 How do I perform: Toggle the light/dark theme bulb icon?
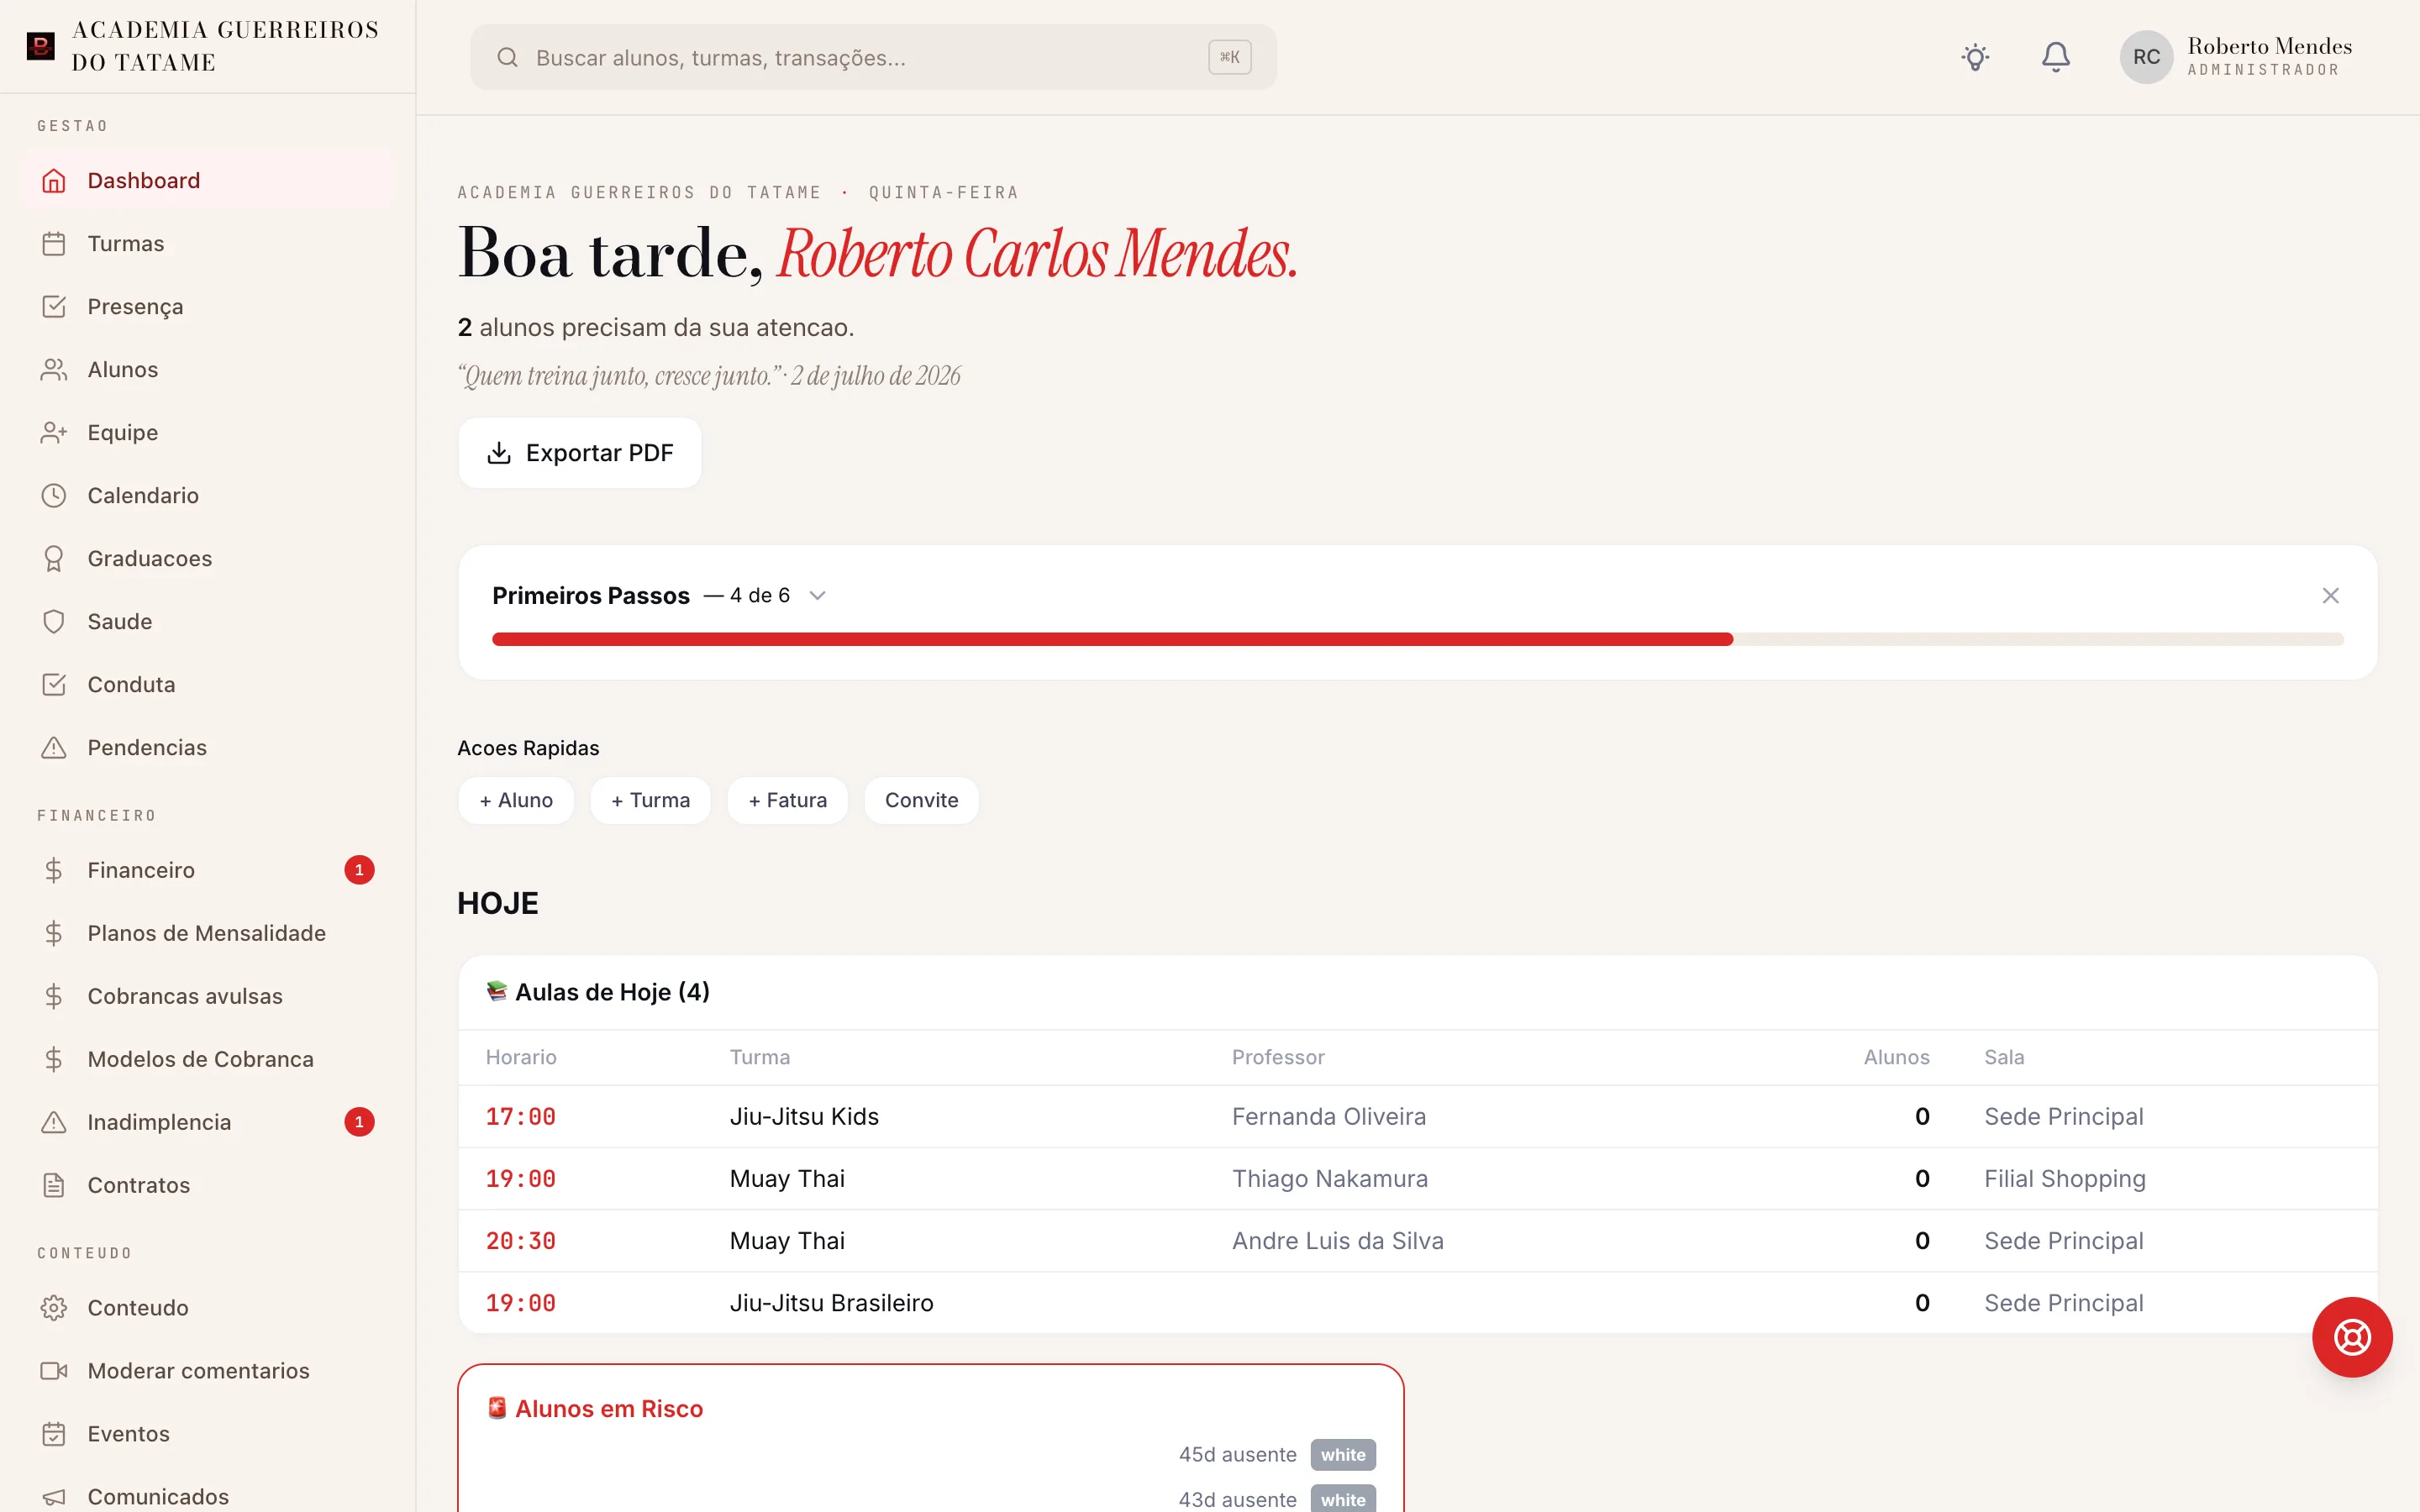click(x=1975, y=57)
